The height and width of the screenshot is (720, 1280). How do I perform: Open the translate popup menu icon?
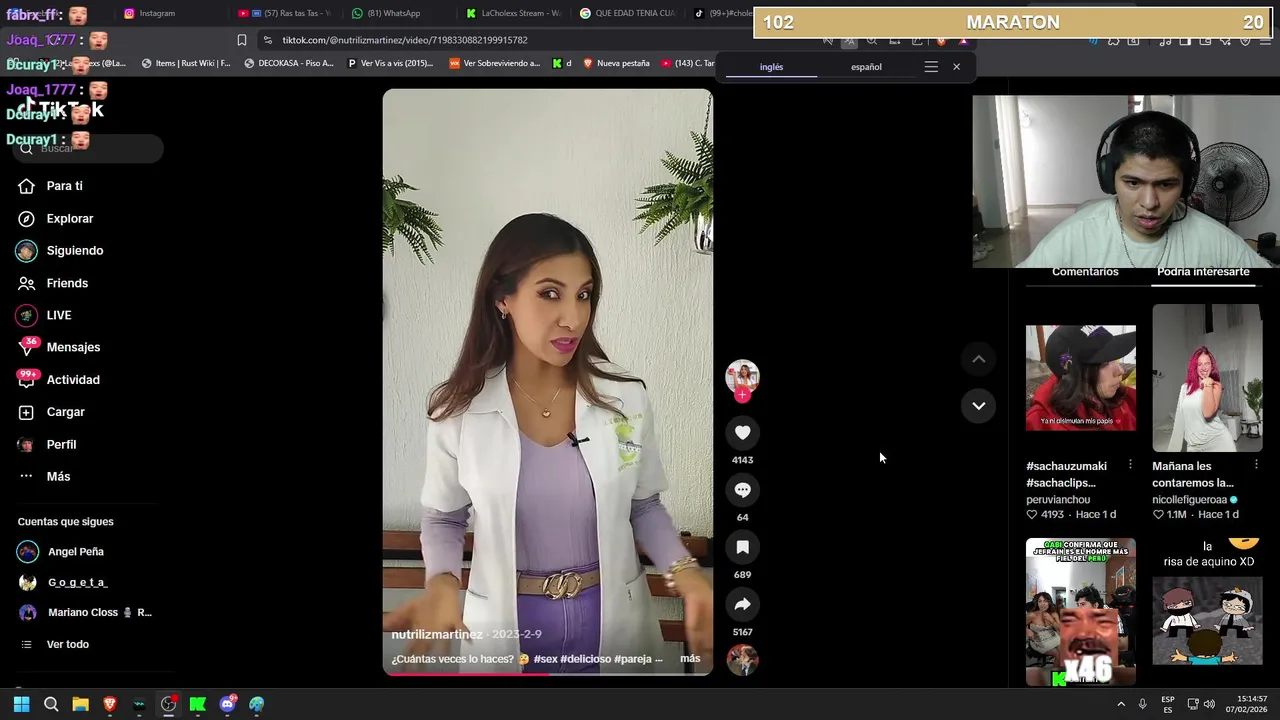pos(931,67)
